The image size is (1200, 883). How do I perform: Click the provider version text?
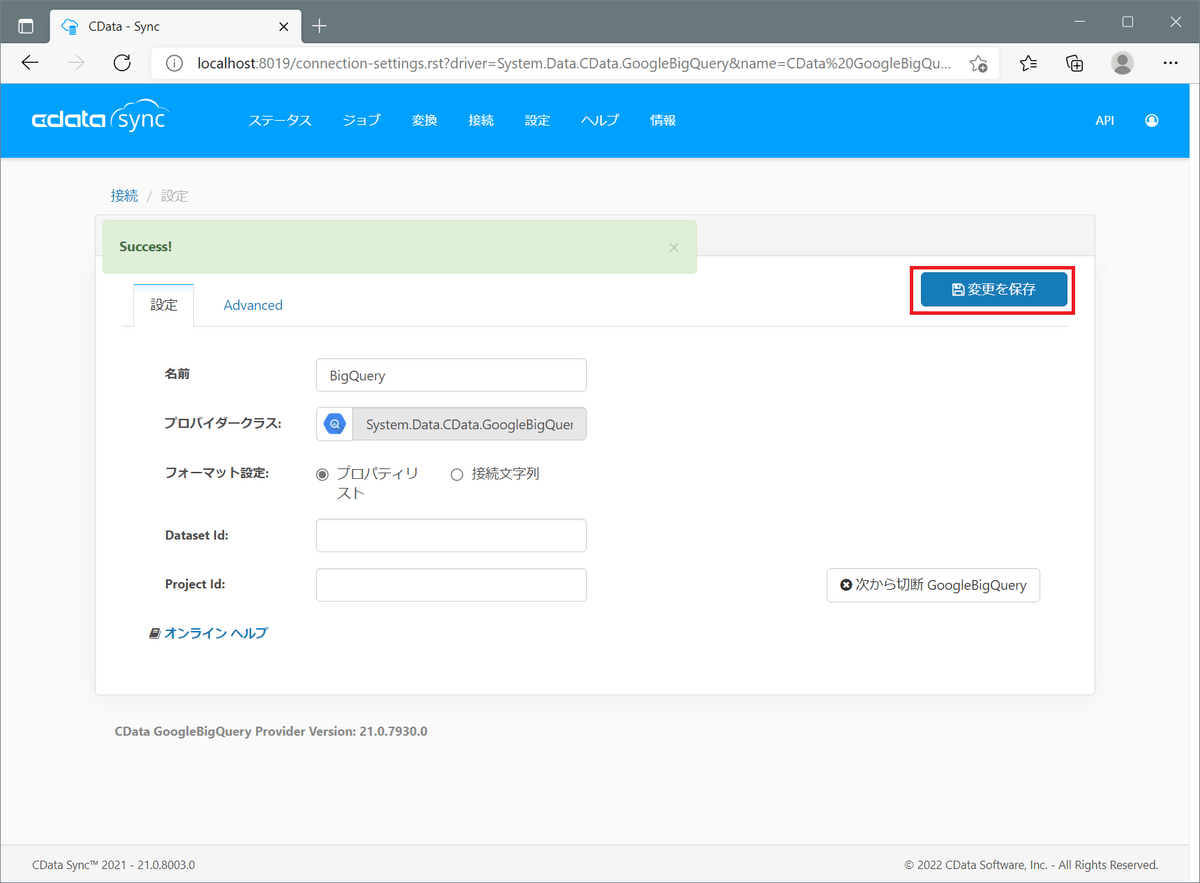click(x=271, y=731)
